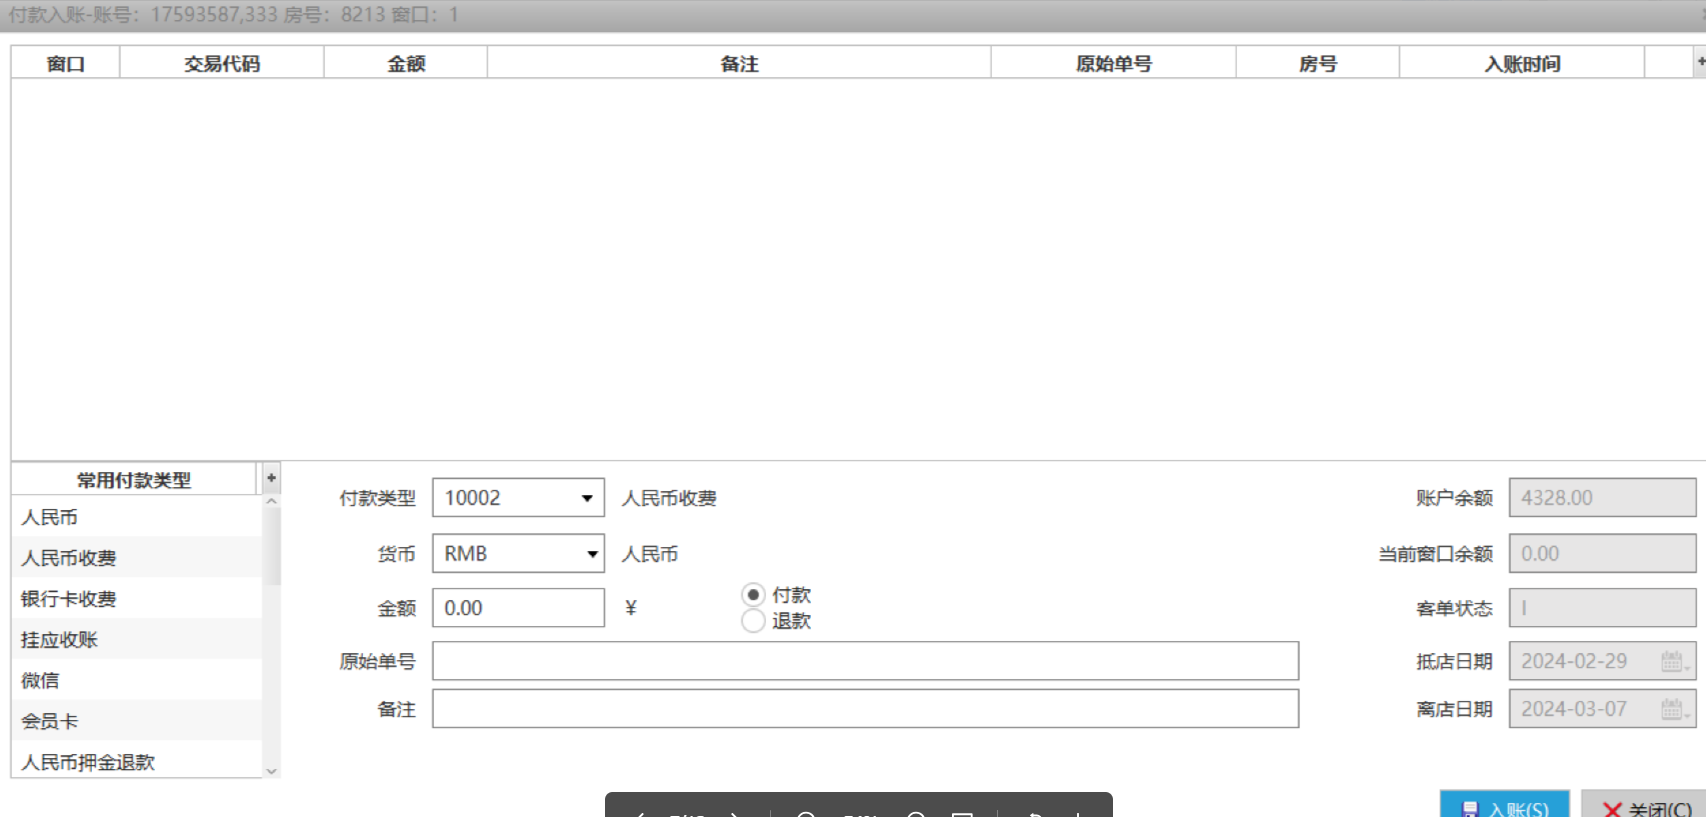Select the 付款 radio button
1706x817 pixels.
753,595
